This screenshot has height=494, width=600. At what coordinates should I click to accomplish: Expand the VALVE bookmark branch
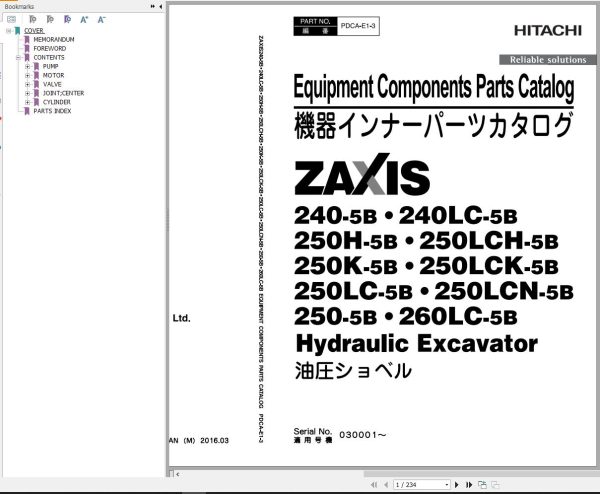click(x=27, y=84)
